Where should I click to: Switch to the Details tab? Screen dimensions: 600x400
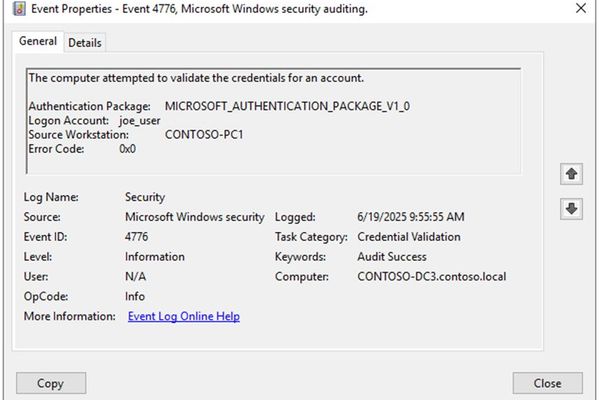(x=85, y=42)
